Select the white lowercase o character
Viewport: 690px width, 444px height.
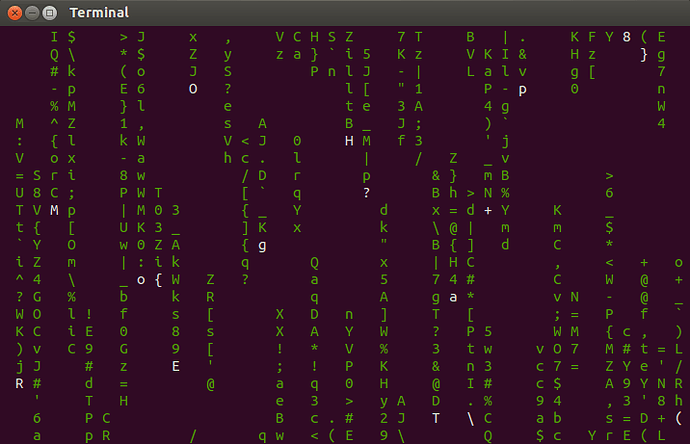[141, 280]
